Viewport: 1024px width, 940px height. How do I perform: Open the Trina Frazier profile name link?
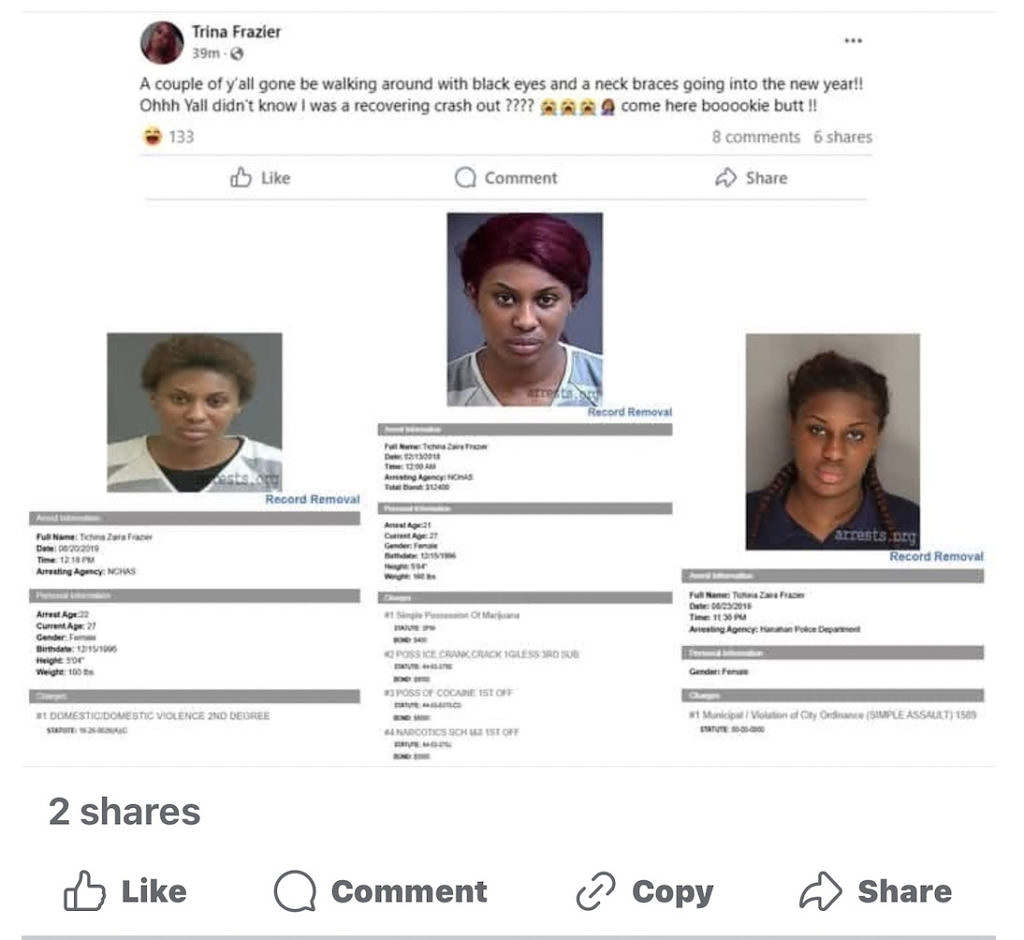tap(236, 31)
